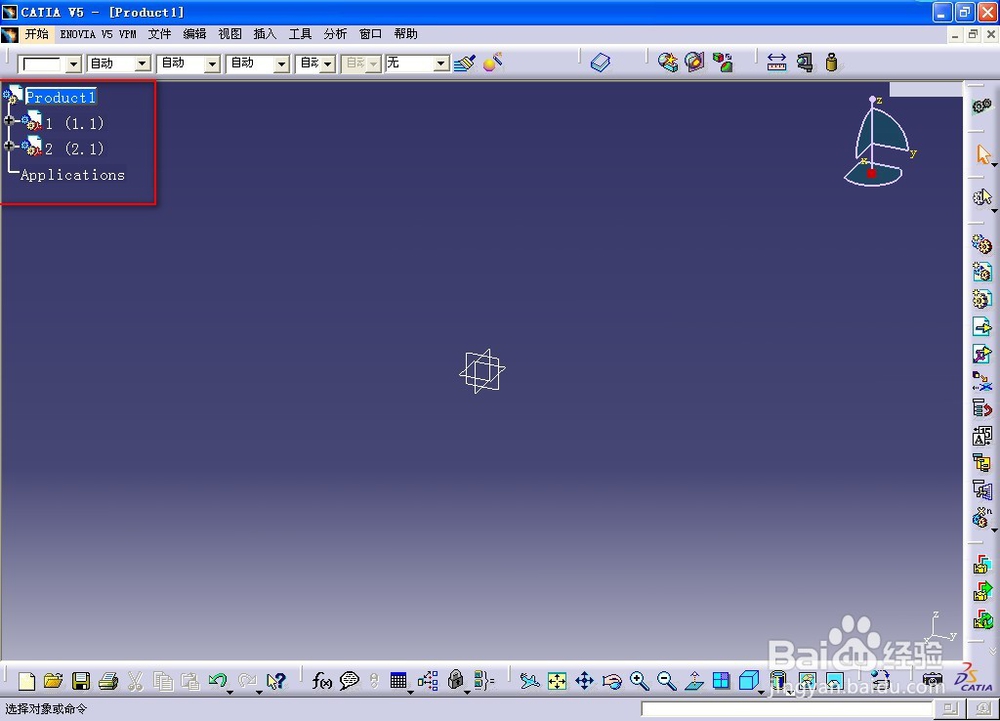Open the 视图 menu
This screenshot has height=721, width=1000.
click(230, 34)
